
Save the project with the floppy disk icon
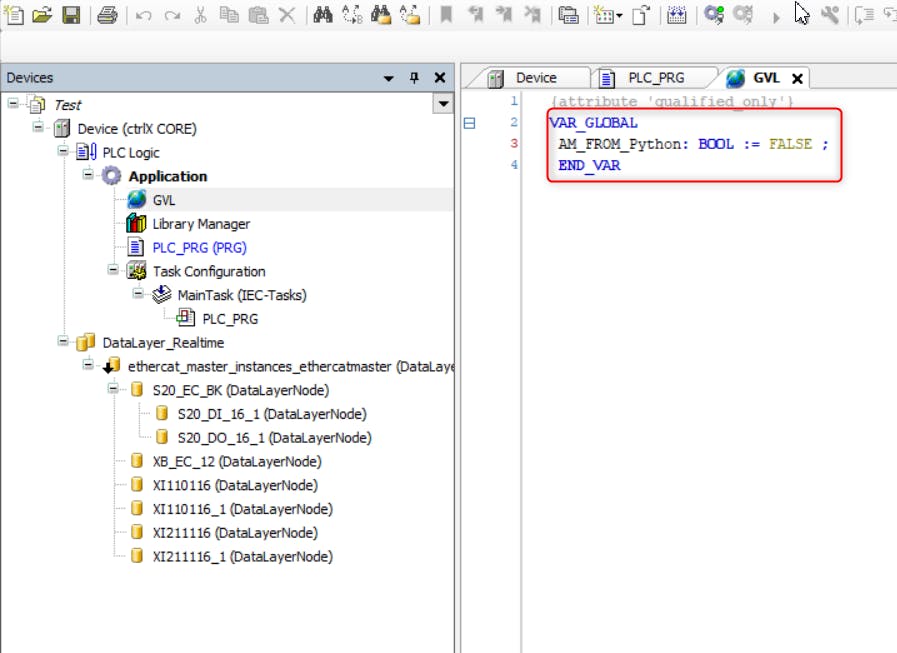[71, 15]
